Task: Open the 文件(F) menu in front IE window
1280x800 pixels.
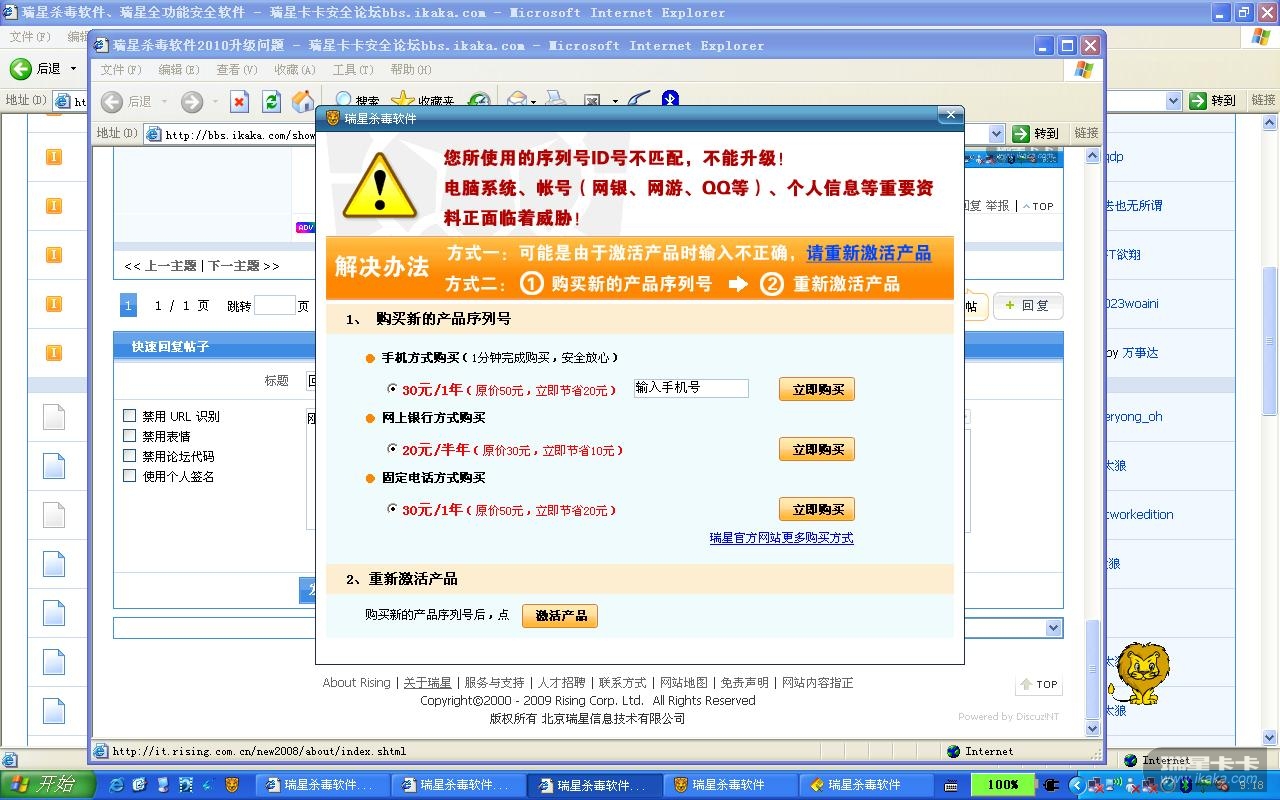Action: [x=121, y=70]
